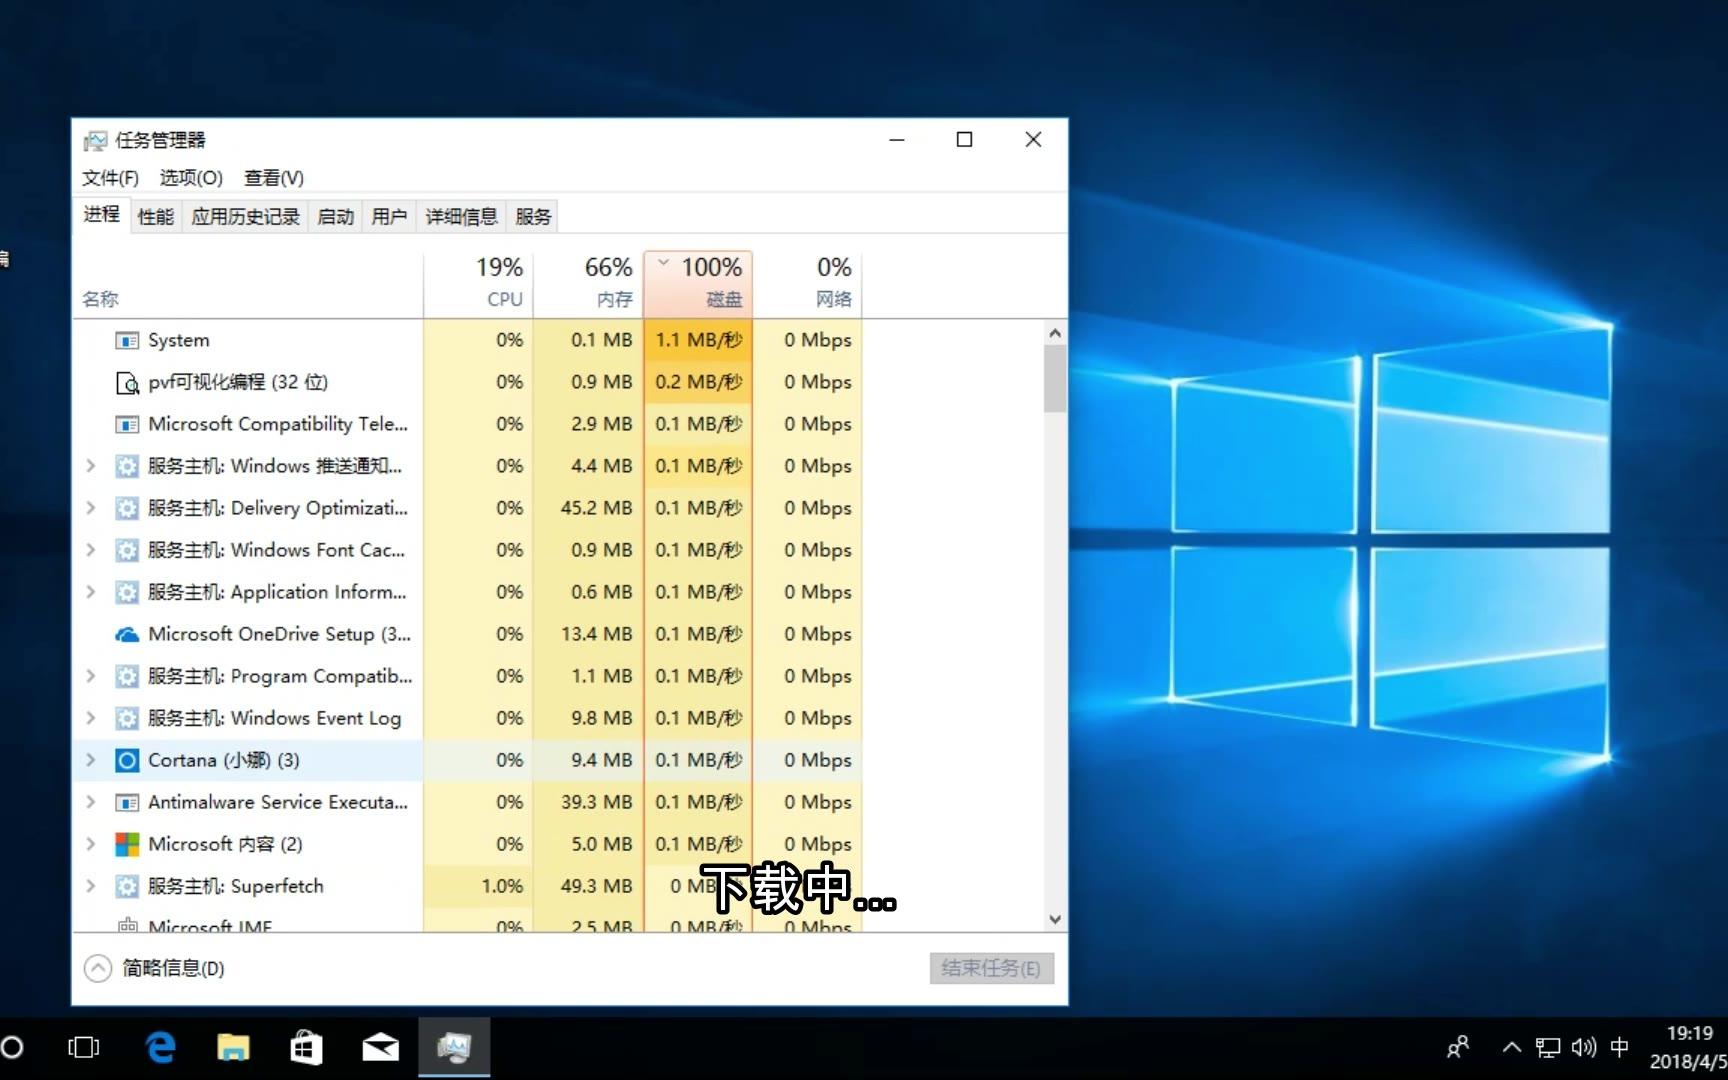The width and height of the screenshot is (1728, 1080).
Task: Click the System process icon
Action: (127, 341)
